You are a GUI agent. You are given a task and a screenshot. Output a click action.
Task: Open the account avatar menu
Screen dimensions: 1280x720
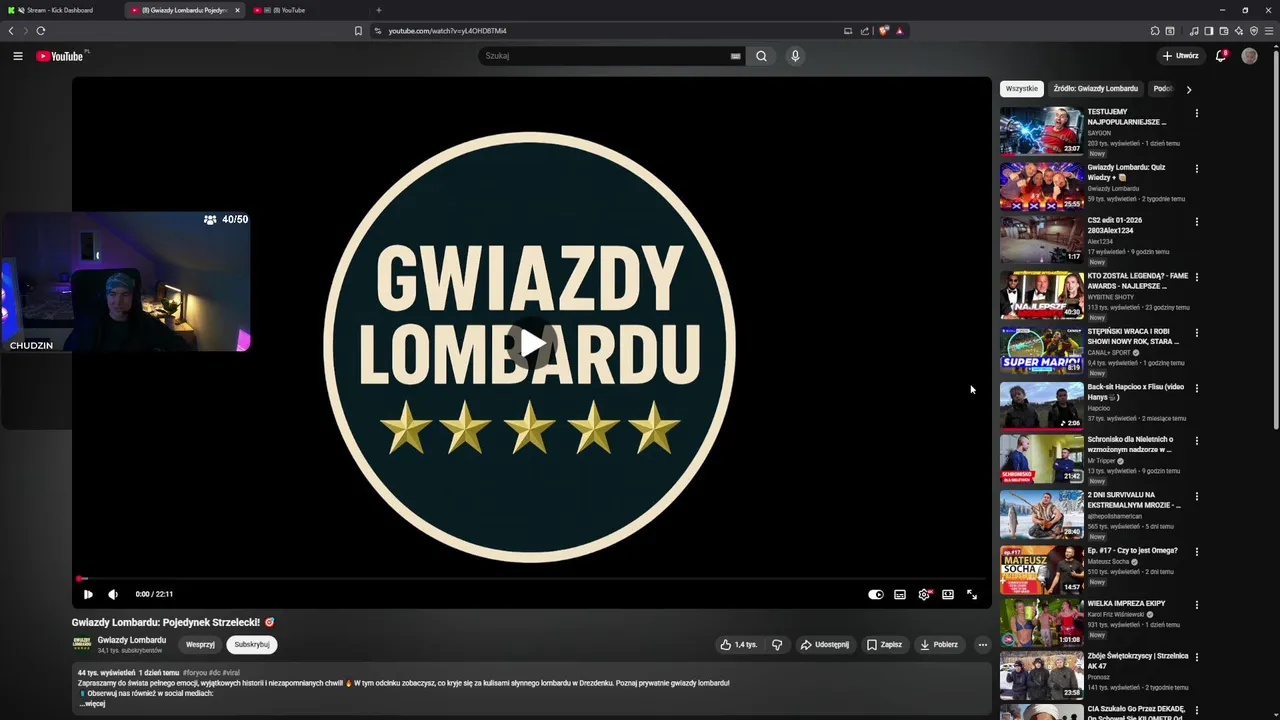(1249, 56)
